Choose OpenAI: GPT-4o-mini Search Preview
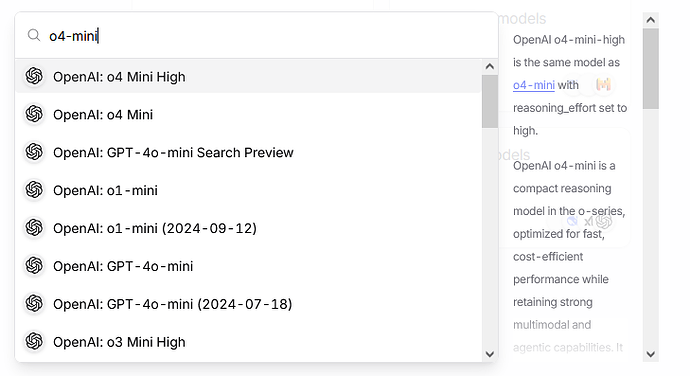The image size is (690, 376). click(x=249, y=152)
